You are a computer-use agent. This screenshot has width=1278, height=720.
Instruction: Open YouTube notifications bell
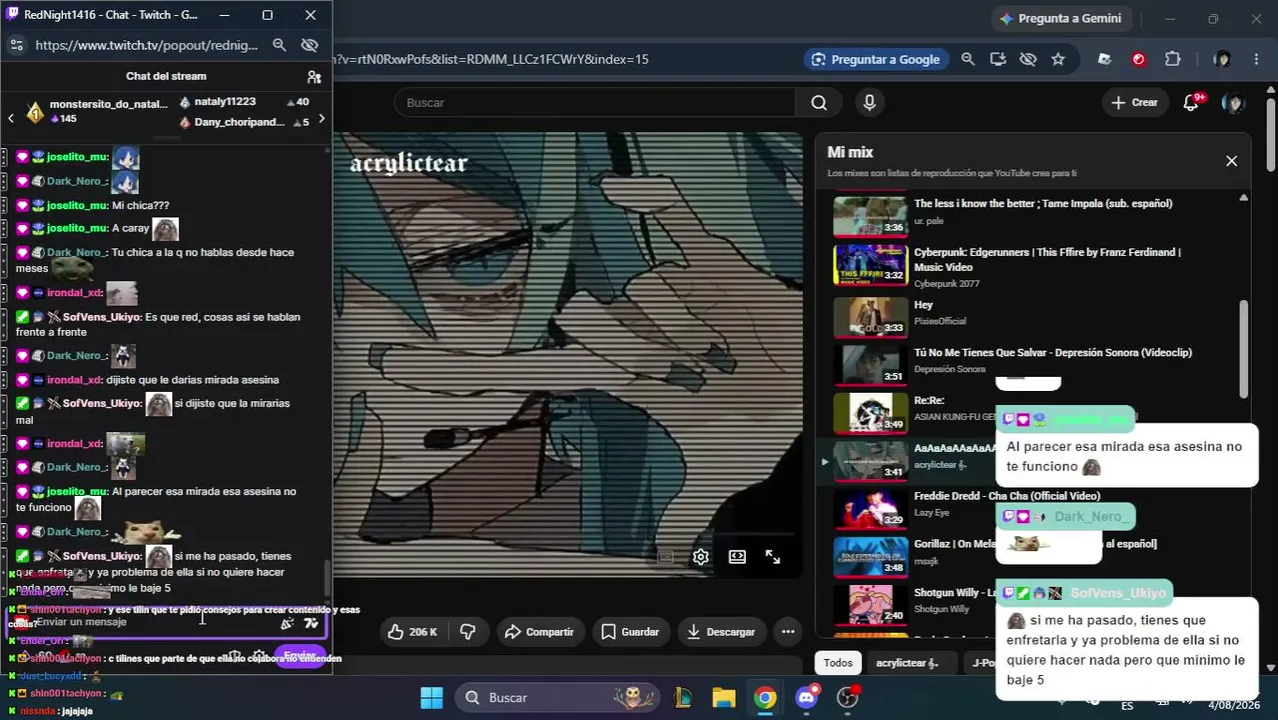(x=1191, y=102)
